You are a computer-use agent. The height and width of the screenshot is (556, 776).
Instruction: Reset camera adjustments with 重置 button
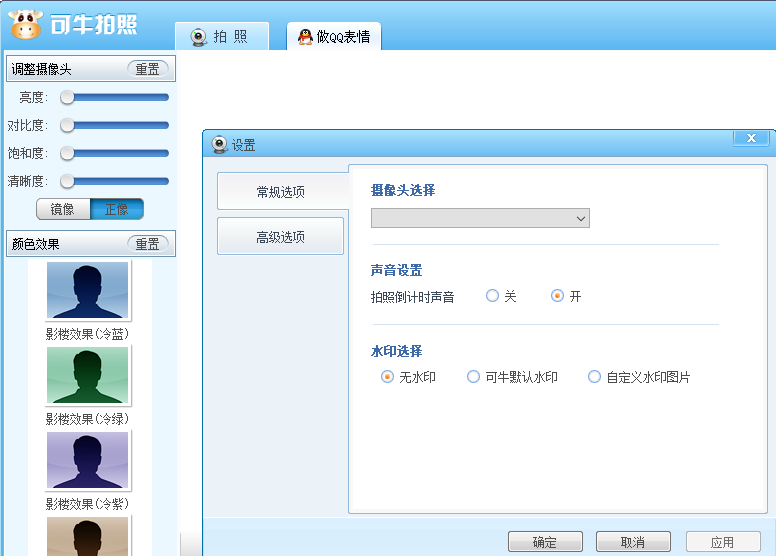pos(147,69)
